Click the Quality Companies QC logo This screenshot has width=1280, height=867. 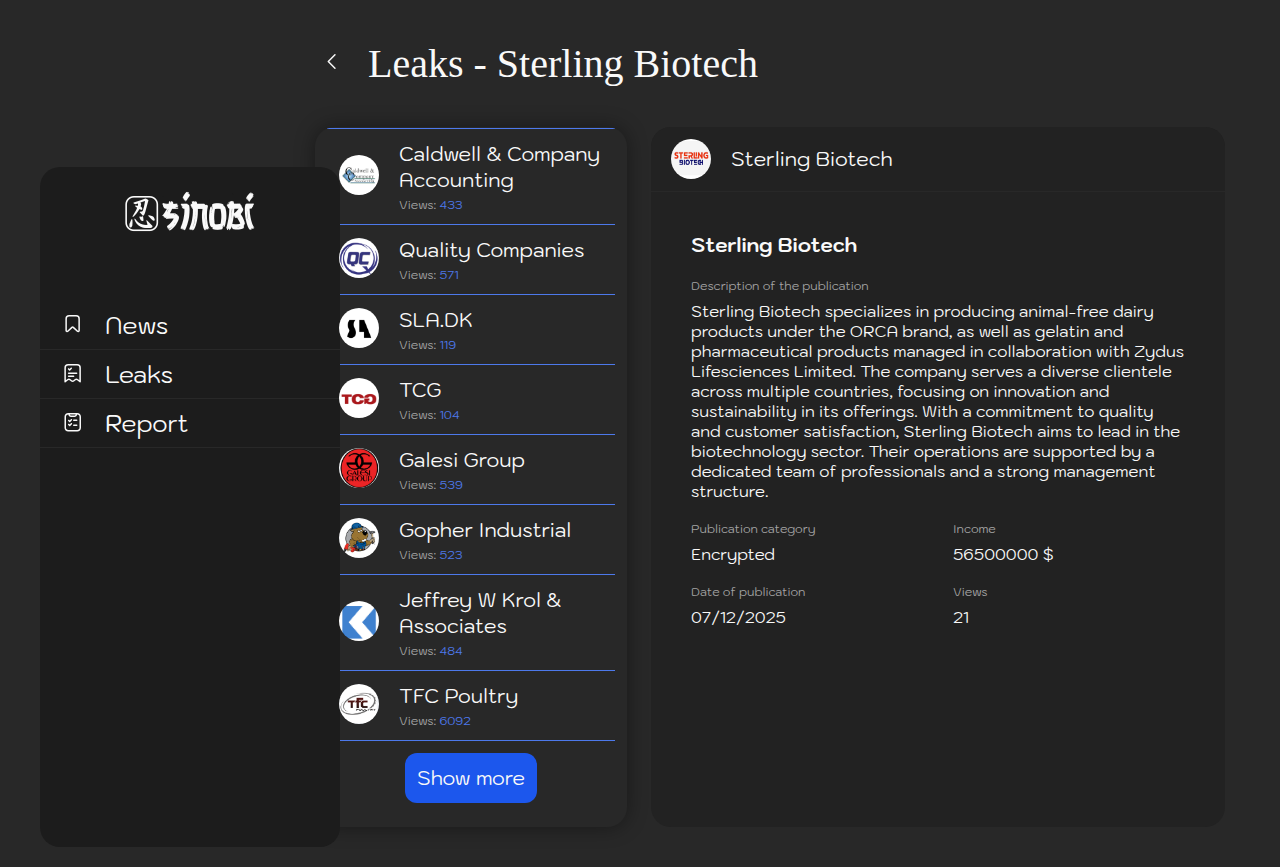coord(359,258)
